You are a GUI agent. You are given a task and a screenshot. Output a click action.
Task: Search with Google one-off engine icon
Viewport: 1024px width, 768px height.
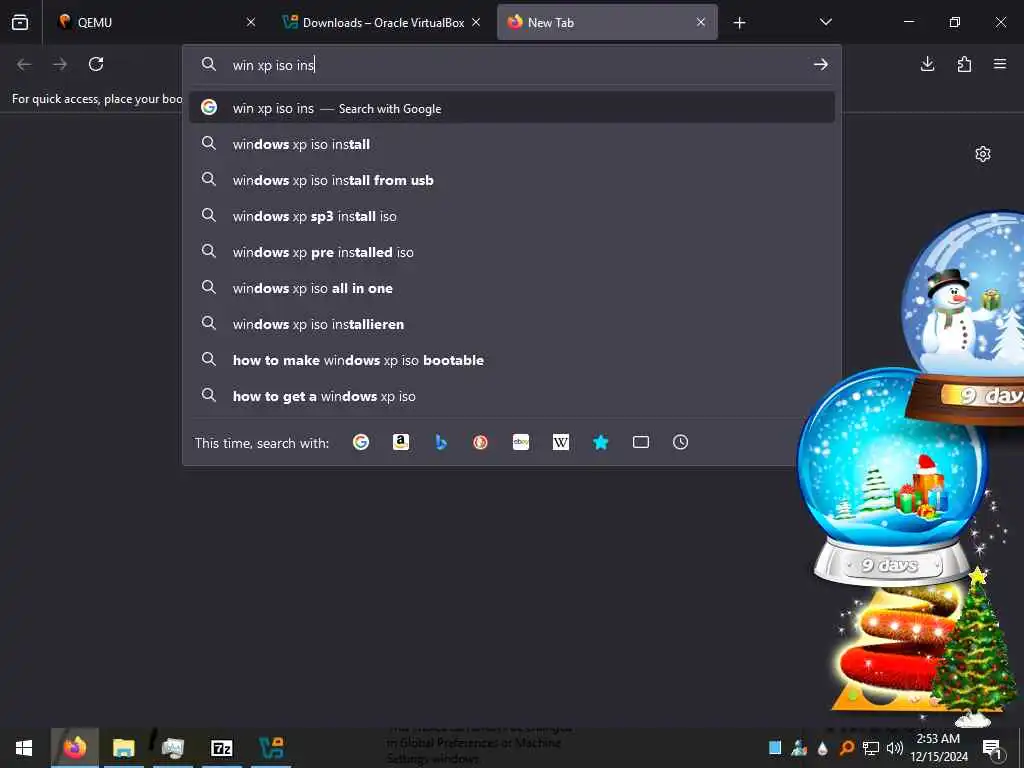(360, 442)
